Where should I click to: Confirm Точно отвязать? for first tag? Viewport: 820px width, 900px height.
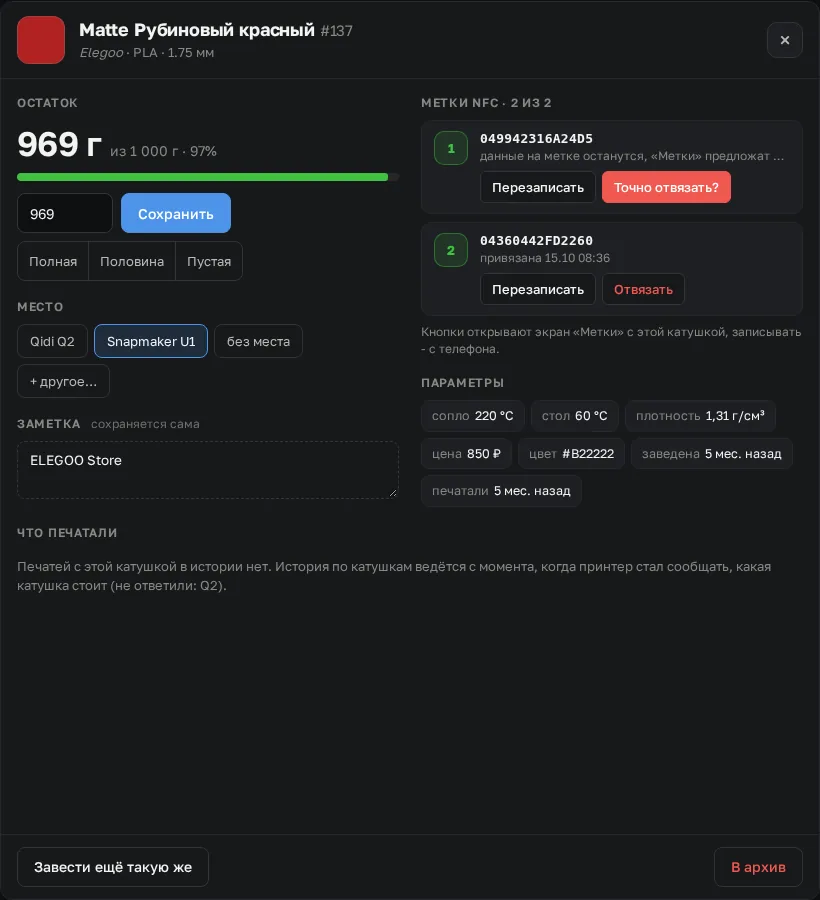[666, 188]
